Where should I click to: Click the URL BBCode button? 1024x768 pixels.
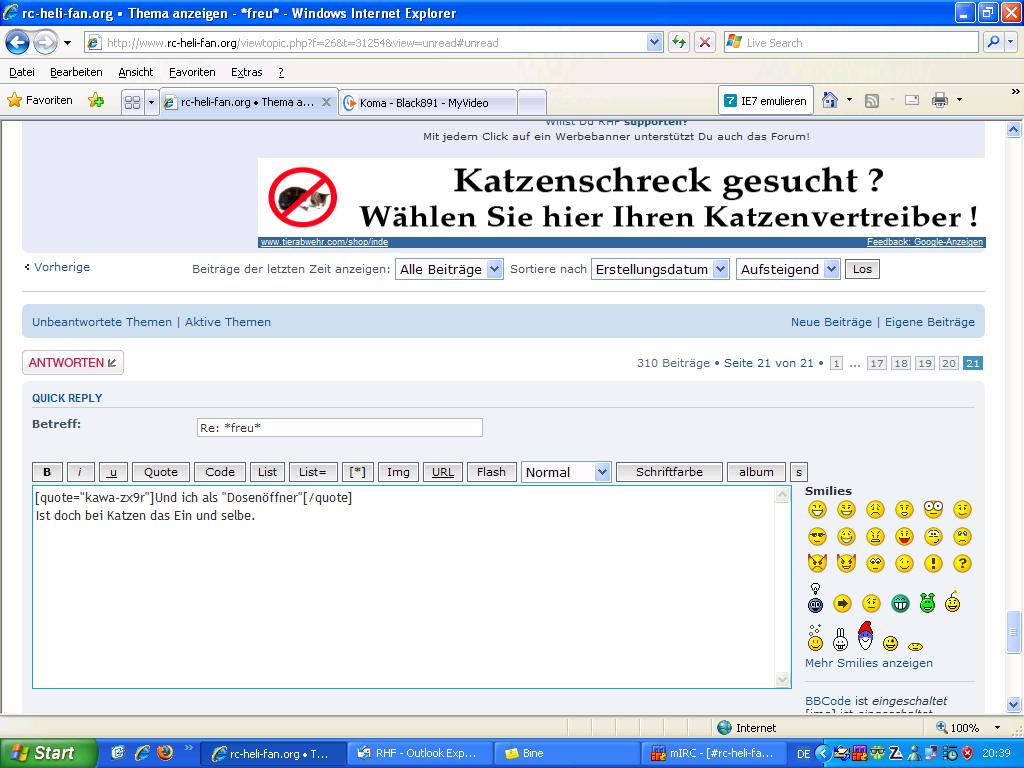pyautogui.click(x=443, y=472)
